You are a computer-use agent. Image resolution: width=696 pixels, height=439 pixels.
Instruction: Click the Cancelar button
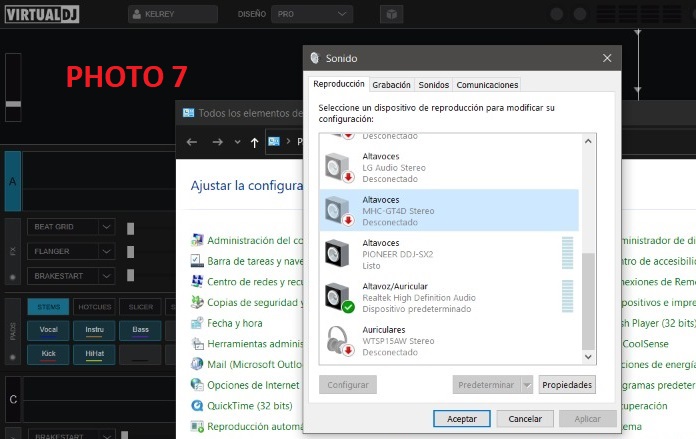pyautogui.click(x=525, y=419)
